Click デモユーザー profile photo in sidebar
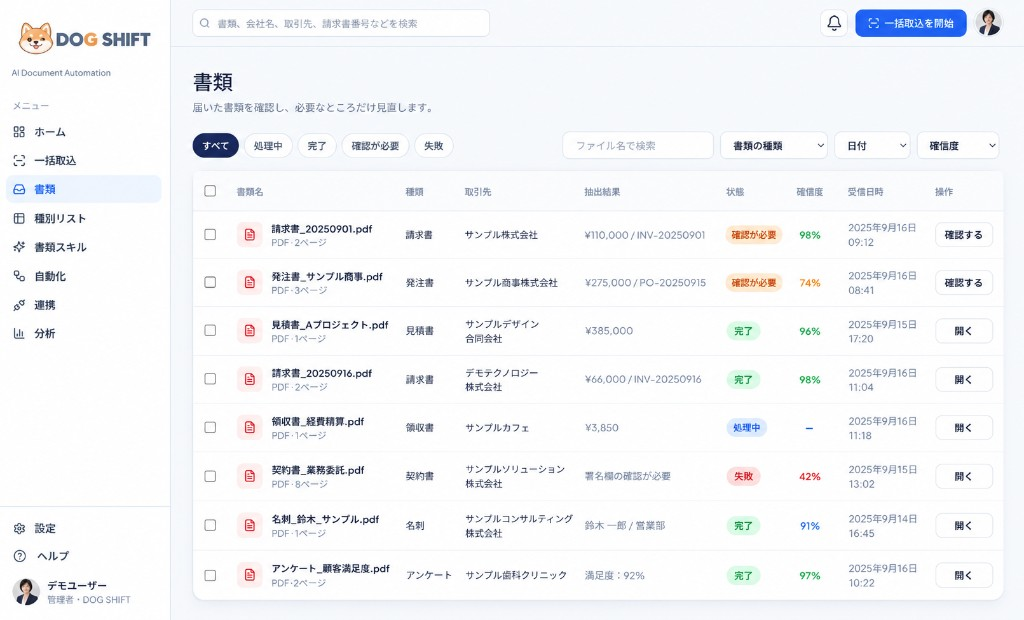The width and height of the screenshot is (1024, 620). [26, 592]
